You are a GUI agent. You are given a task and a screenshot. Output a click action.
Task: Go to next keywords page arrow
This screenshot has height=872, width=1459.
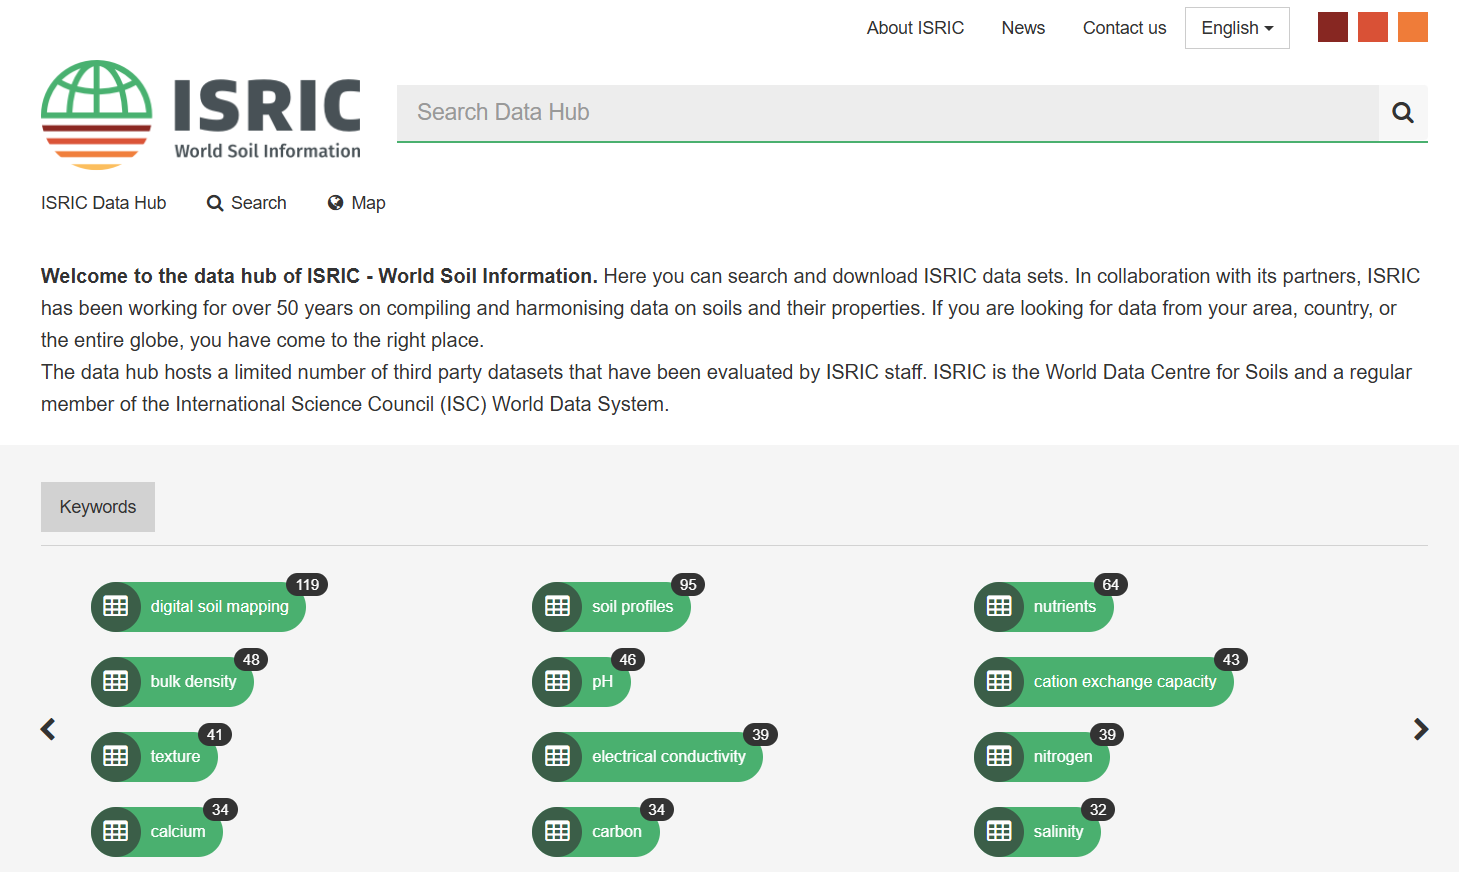click(1420, 729)
